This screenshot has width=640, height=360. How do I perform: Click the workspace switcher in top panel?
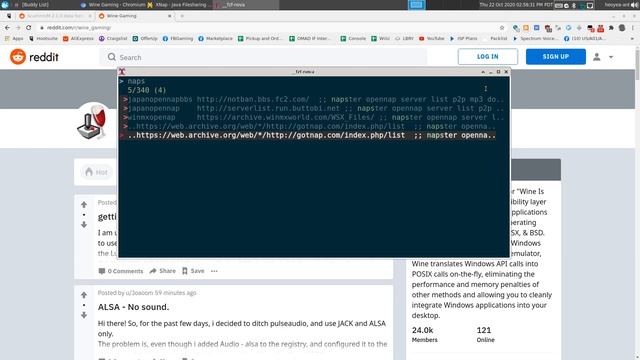[x=416, y=5]
